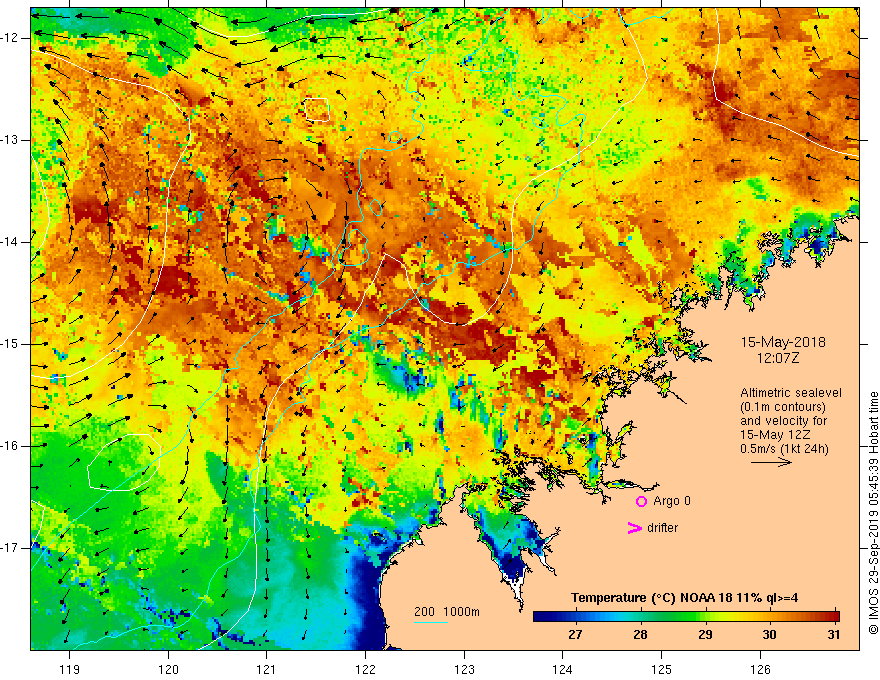The height and width of the screenshot is (680, 880).
Task: Click the 122 longitude axis label
Action: (365, 669)
